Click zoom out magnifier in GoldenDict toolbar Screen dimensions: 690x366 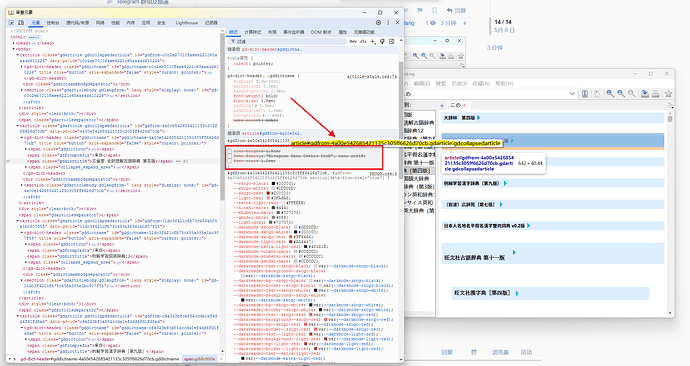620,94
